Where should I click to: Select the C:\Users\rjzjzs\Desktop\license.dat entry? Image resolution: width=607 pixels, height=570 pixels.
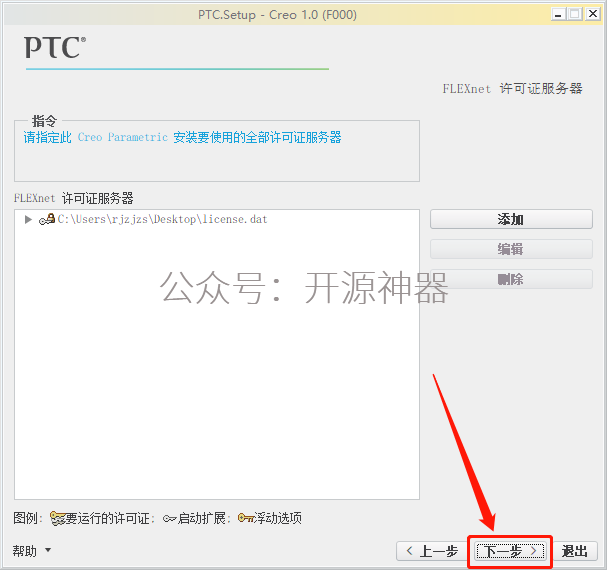pyautogui.click(x=162, y=219)
